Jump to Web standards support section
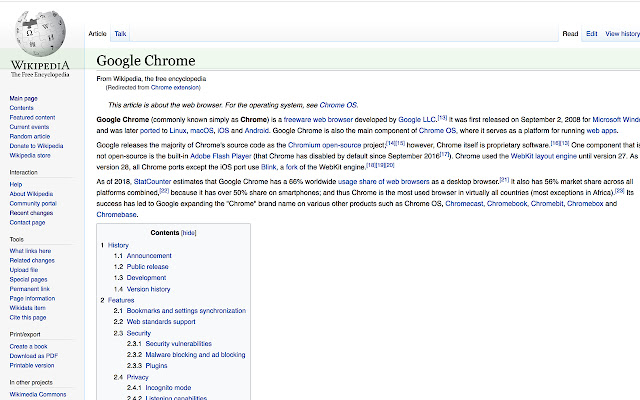The image size is (640, 400). click(161, 322)
